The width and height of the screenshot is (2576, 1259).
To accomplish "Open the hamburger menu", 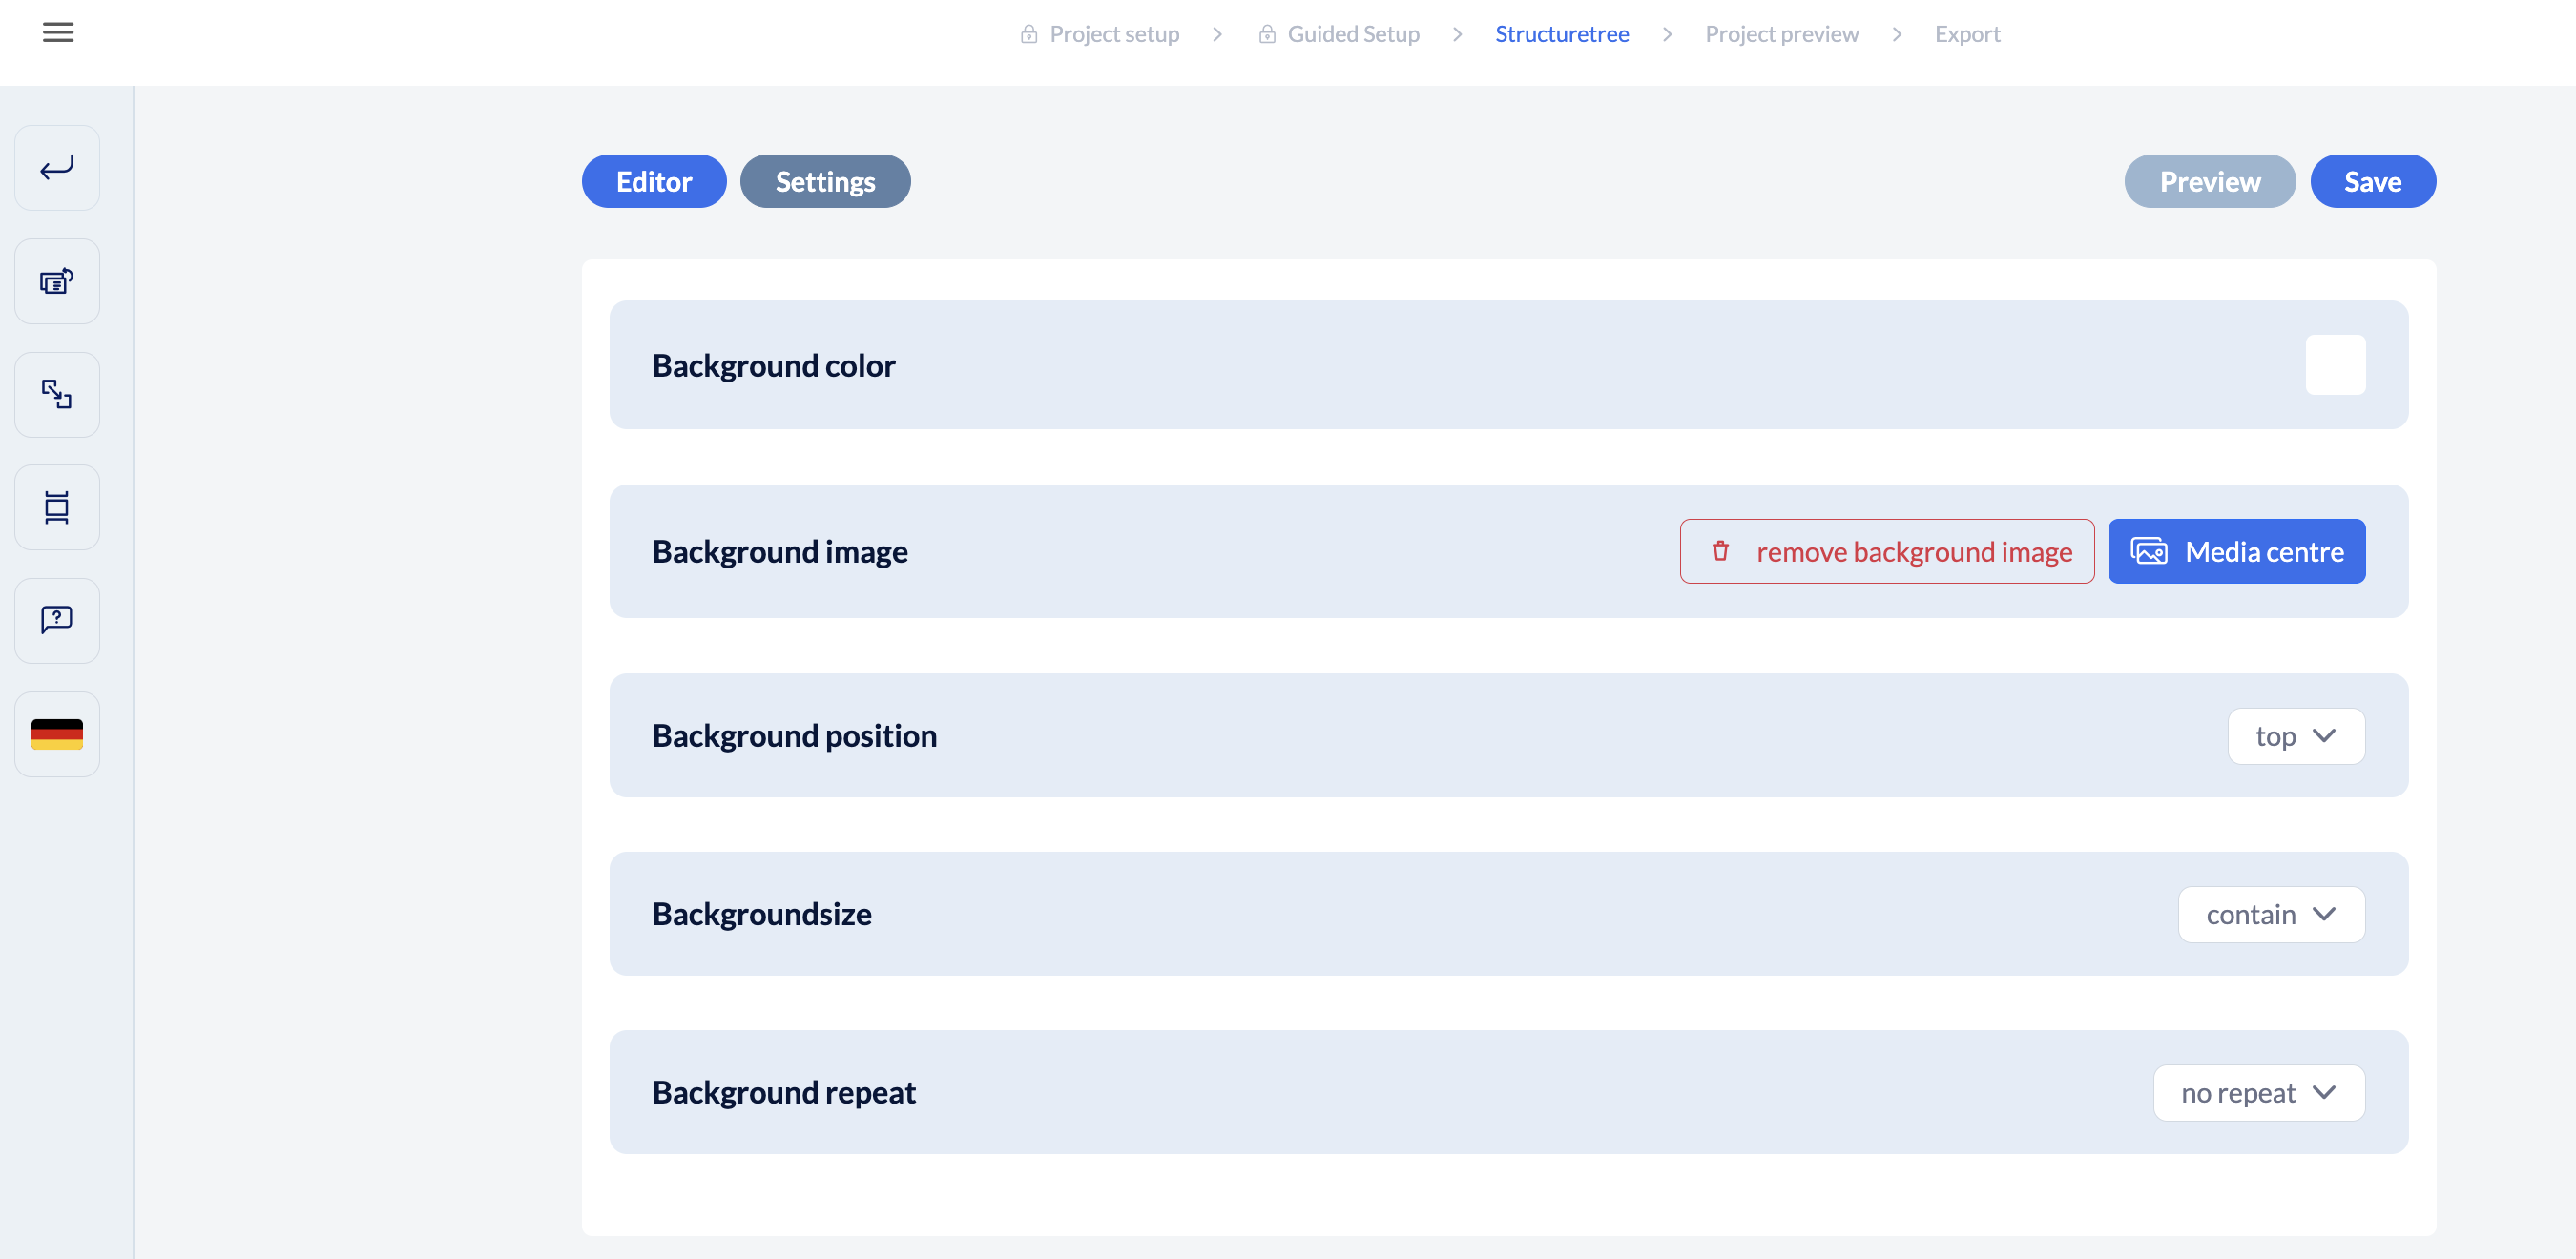I will (x=58, y=32).
